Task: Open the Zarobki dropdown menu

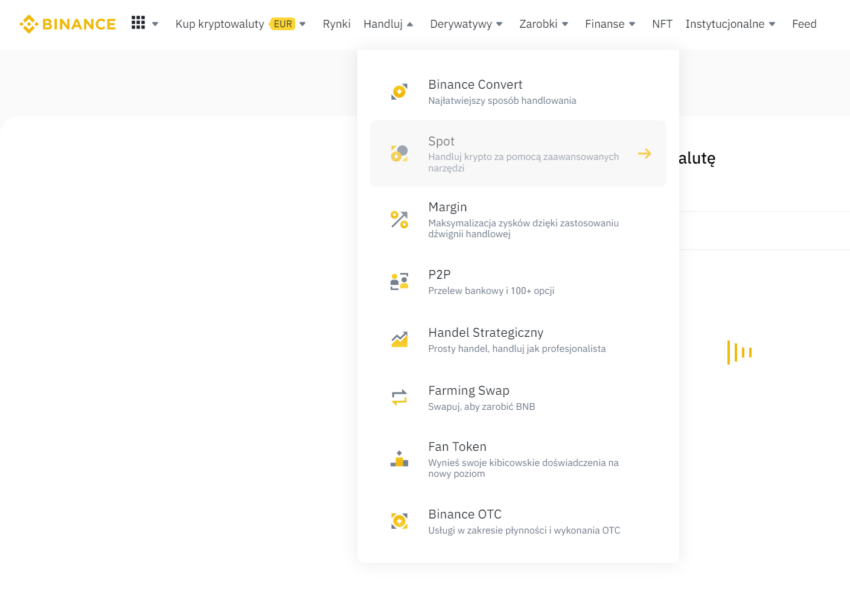Action: 544,24
